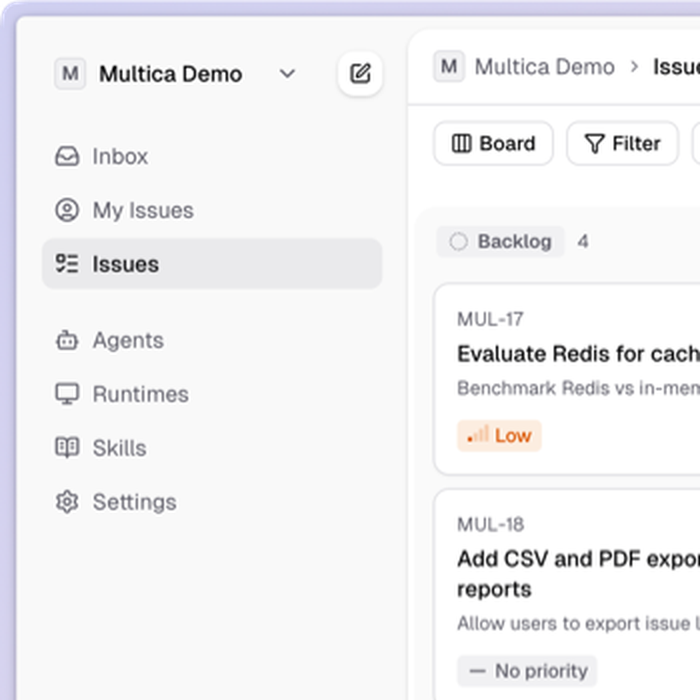
Task: Open issue MUL-18 identifier
Action: coord(491,525)
